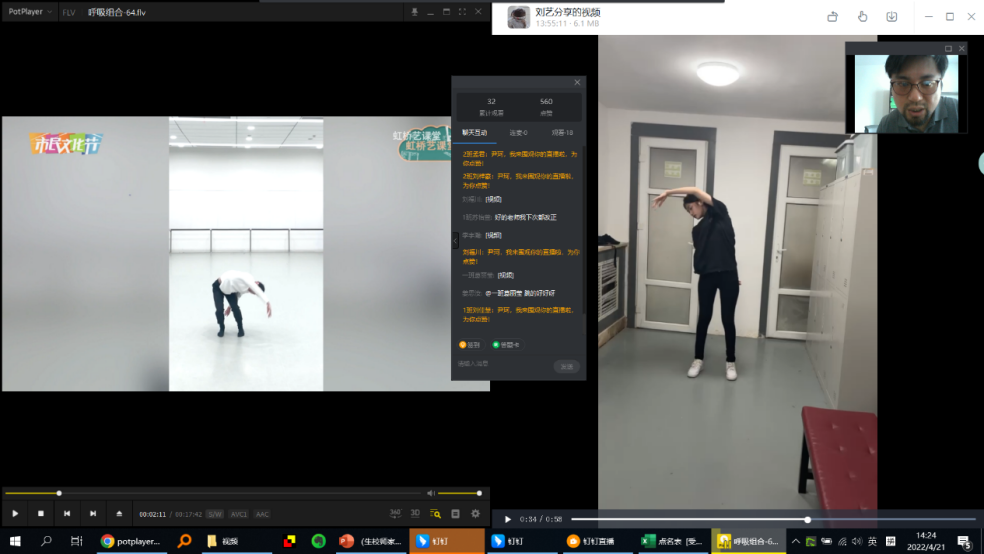Image resolution: width=984 pixels, height=554 pixels.
Task: Click the AVC1 video codec label
Action: pyautogui.click(x=238, y=514)
